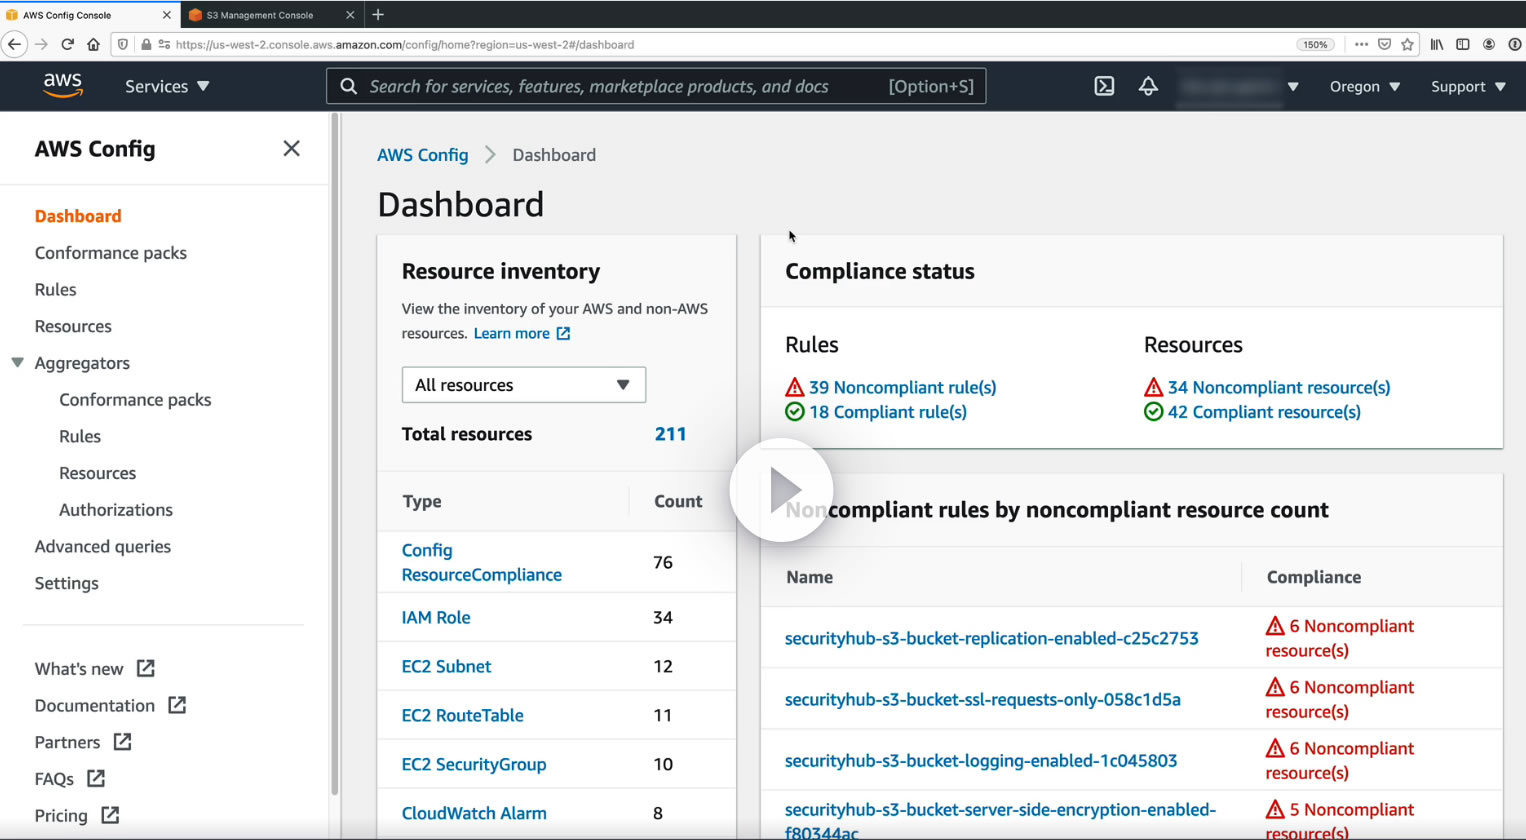Switch to S3 Management Console tab

tap(260, 15)
